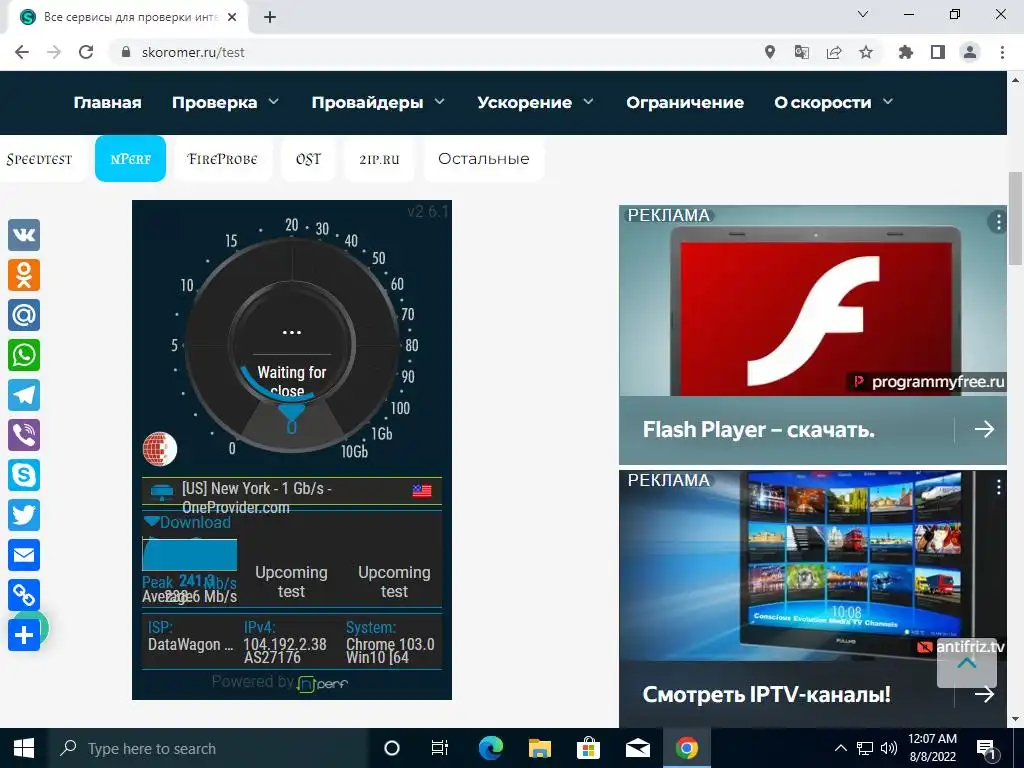Expand Ускорение menu chevron
The width and height of the screenshot is (1024, 768).
pos(588,101)
